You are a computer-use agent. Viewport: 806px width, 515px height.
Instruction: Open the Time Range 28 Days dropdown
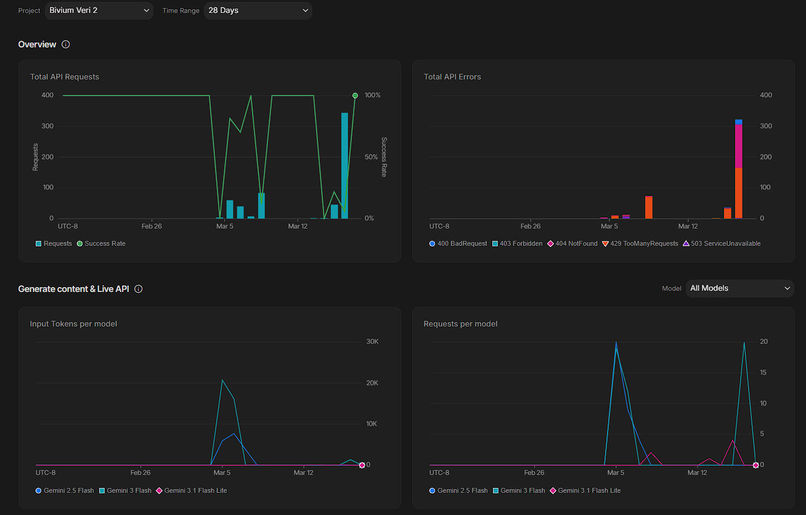[258, 10]
